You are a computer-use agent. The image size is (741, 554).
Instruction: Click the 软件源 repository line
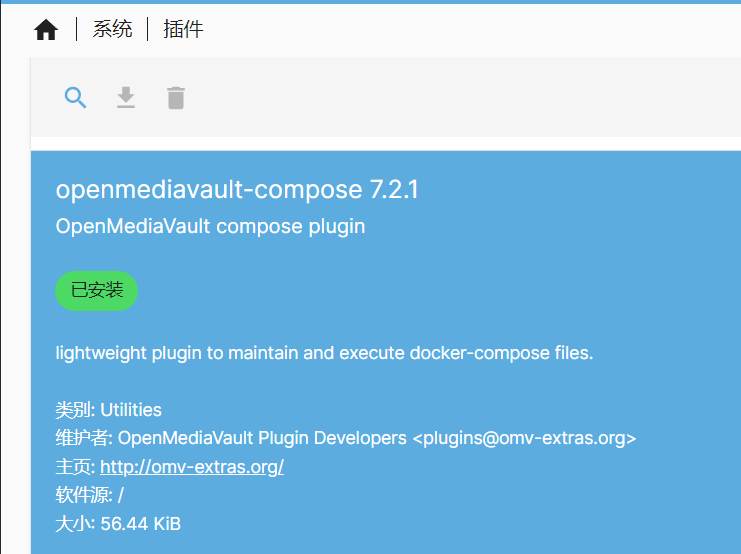[x=89, y=495]
